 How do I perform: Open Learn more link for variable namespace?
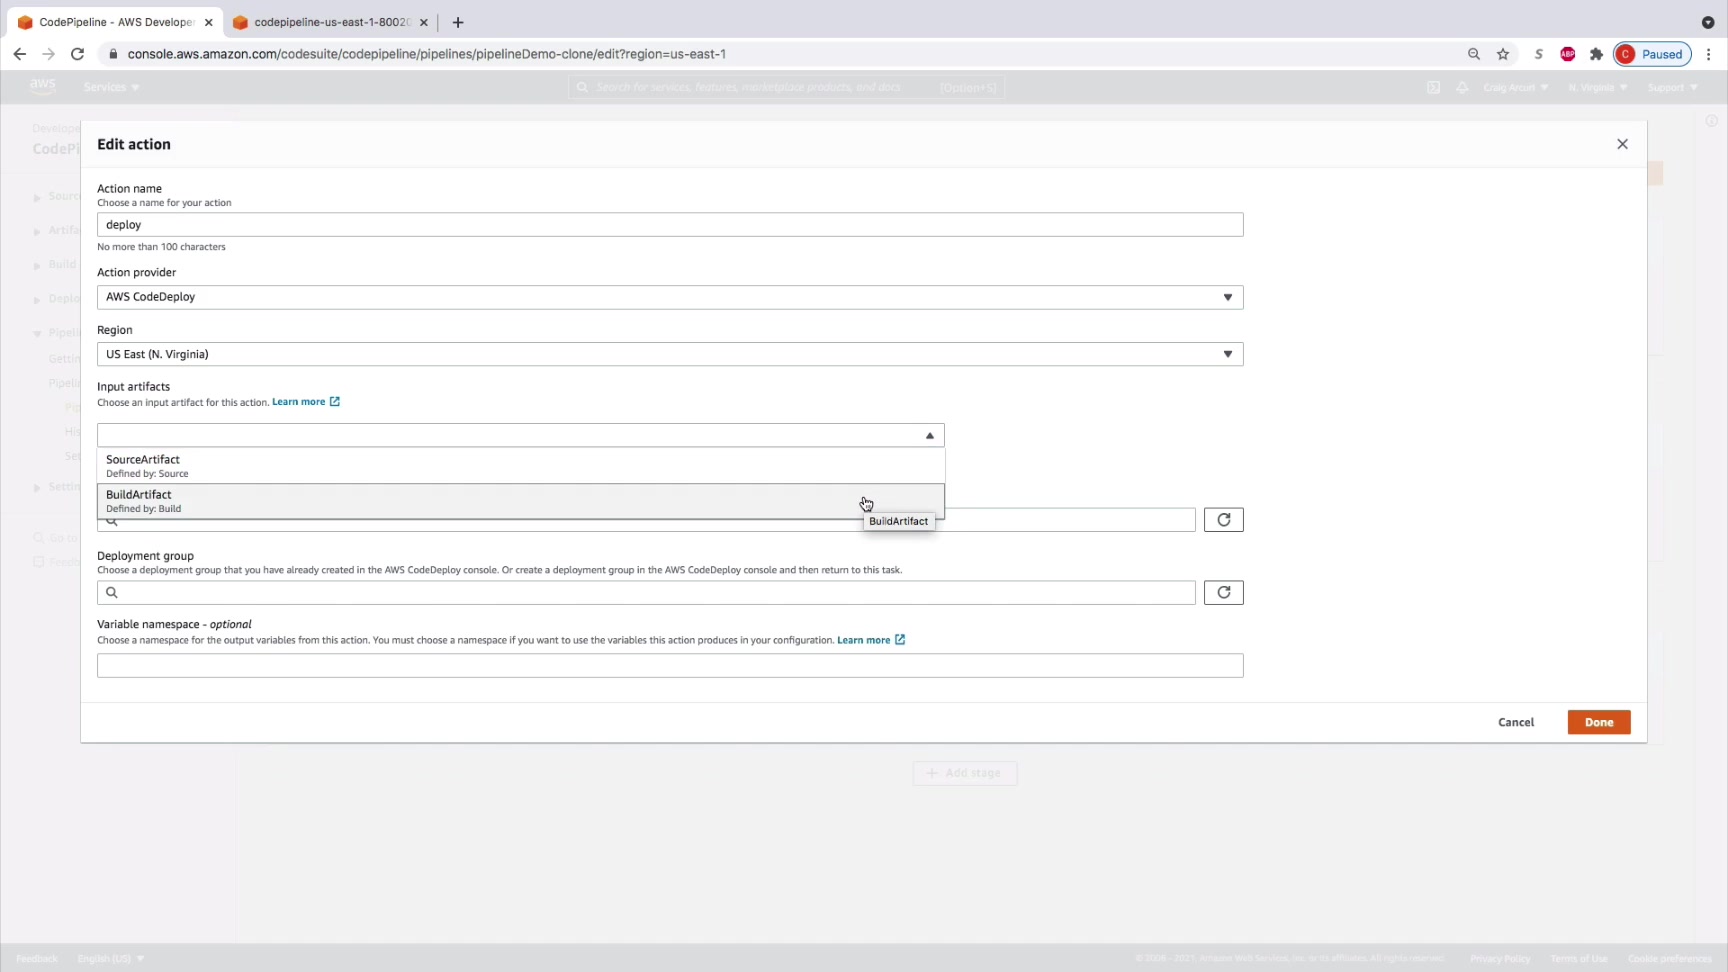coord(871,640)
